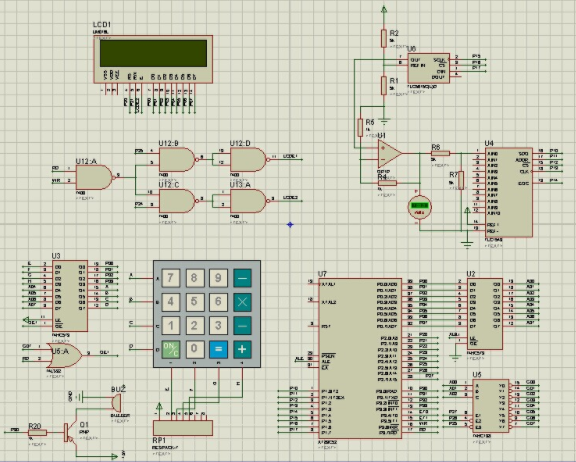576x462 pixels.
Task: Select the U4 ADC chip body
Action: [x=508, y=192]
